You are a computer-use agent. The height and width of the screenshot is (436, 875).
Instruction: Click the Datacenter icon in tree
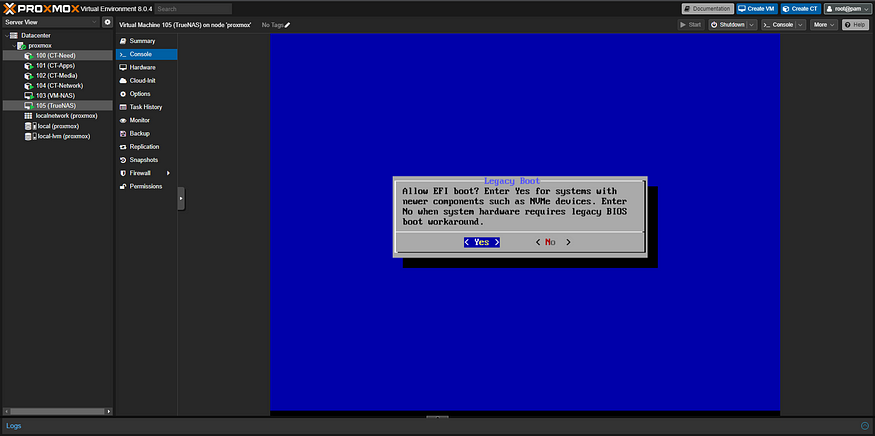15,36
